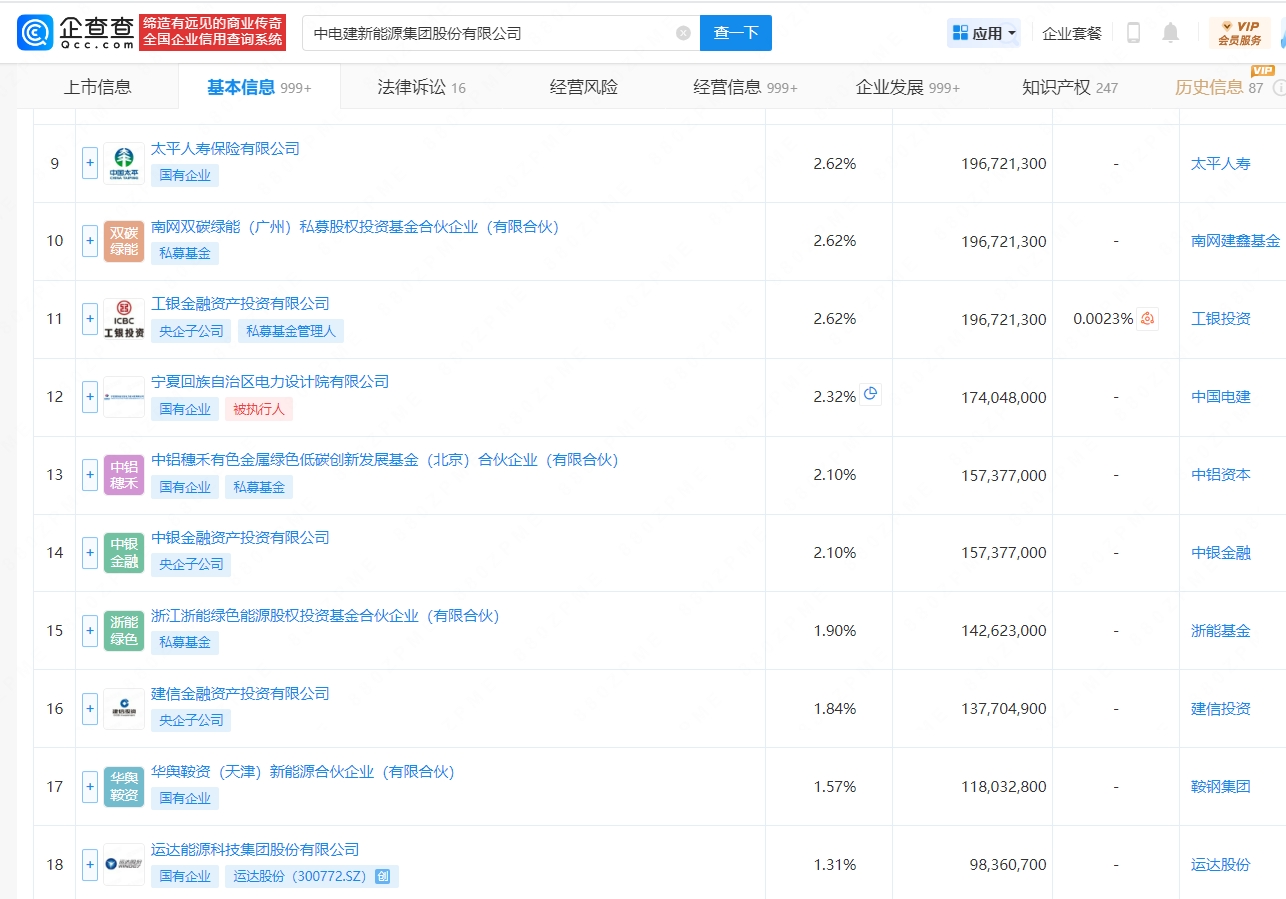1286x899 pixels.
Task: Expand row 9 太平人寿保险有限公司
Action: point(90,163)
